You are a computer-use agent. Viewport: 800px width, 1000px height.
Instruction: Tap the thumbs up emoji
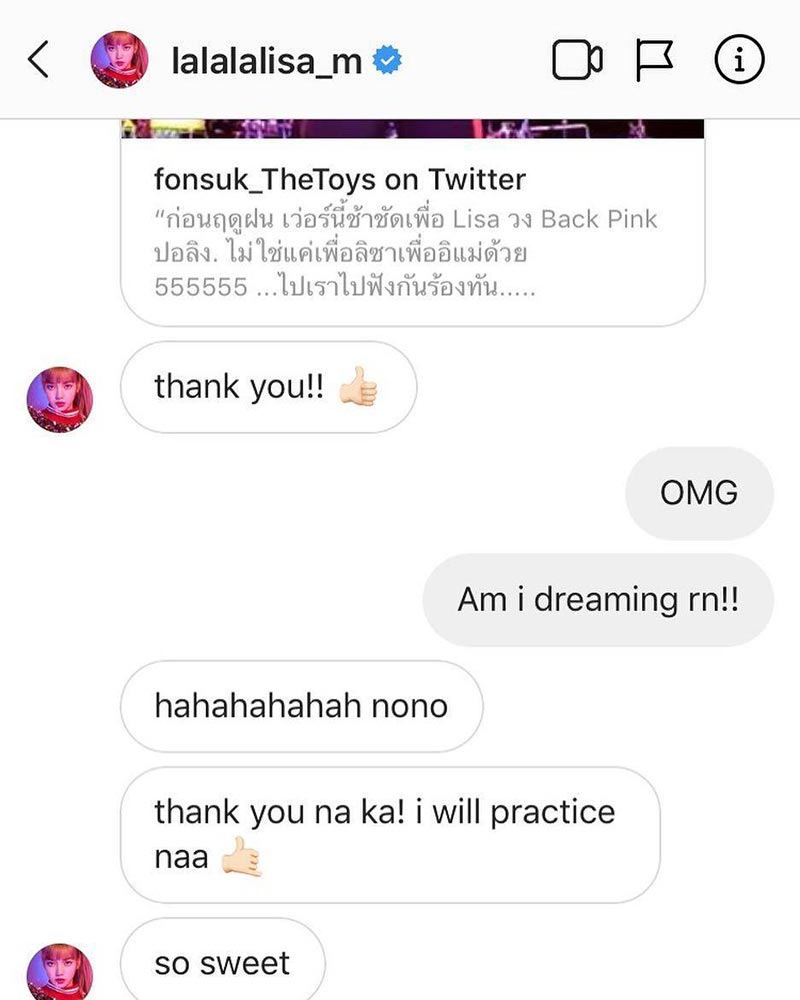359,386
